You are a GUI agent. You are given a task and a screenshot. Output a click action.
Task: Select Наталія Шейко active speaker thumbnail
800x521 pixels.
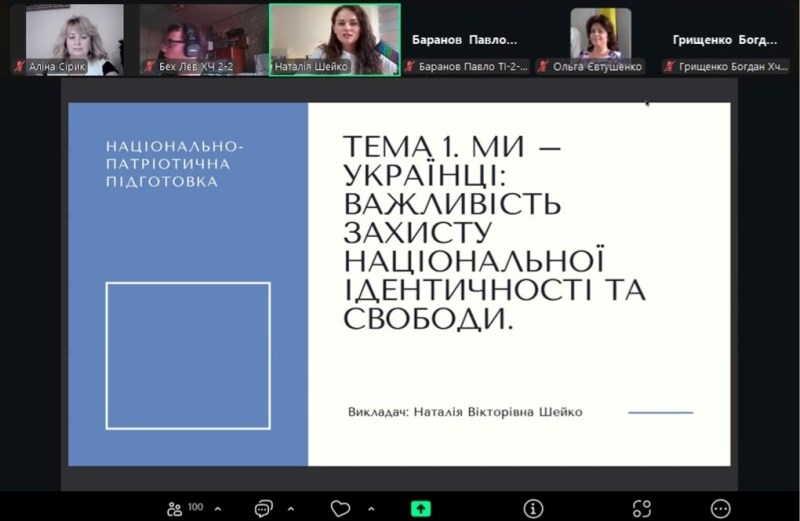(335, 40)
